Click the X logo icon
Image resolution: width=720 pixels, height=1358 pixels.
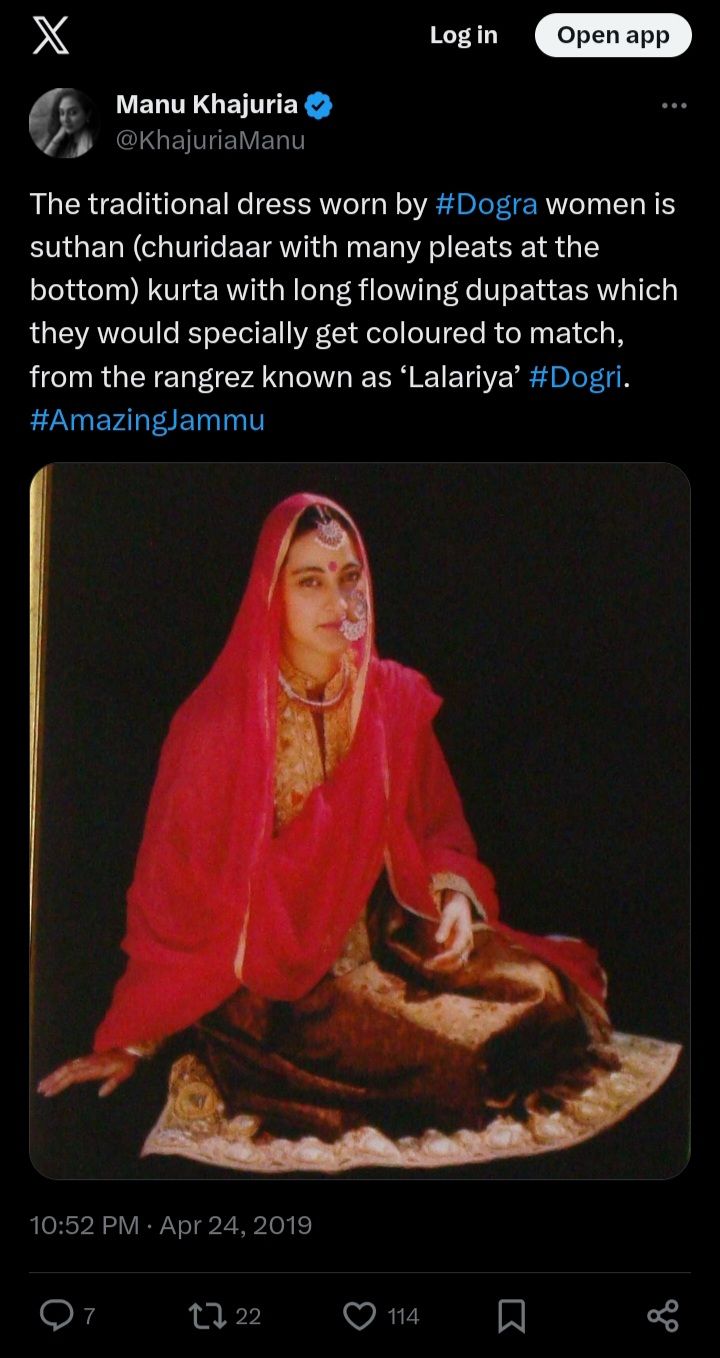pyautogui.click(x=51, y=36)
